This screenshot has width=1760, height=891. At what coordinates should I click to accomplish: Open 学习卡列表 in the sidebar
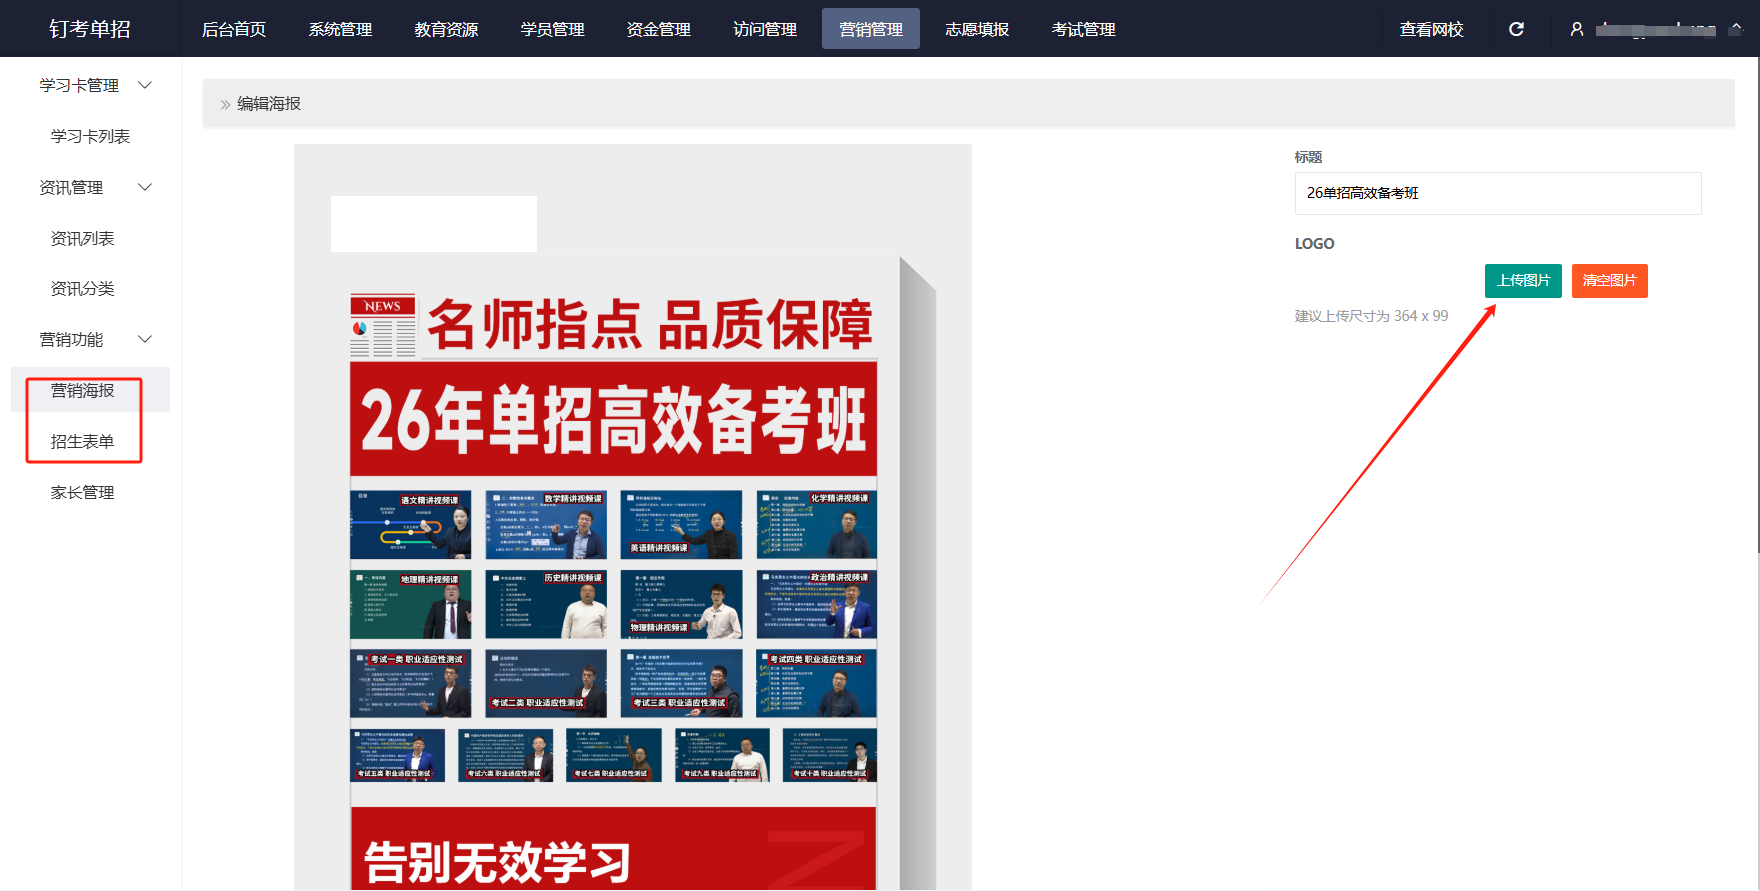(90, 136)
